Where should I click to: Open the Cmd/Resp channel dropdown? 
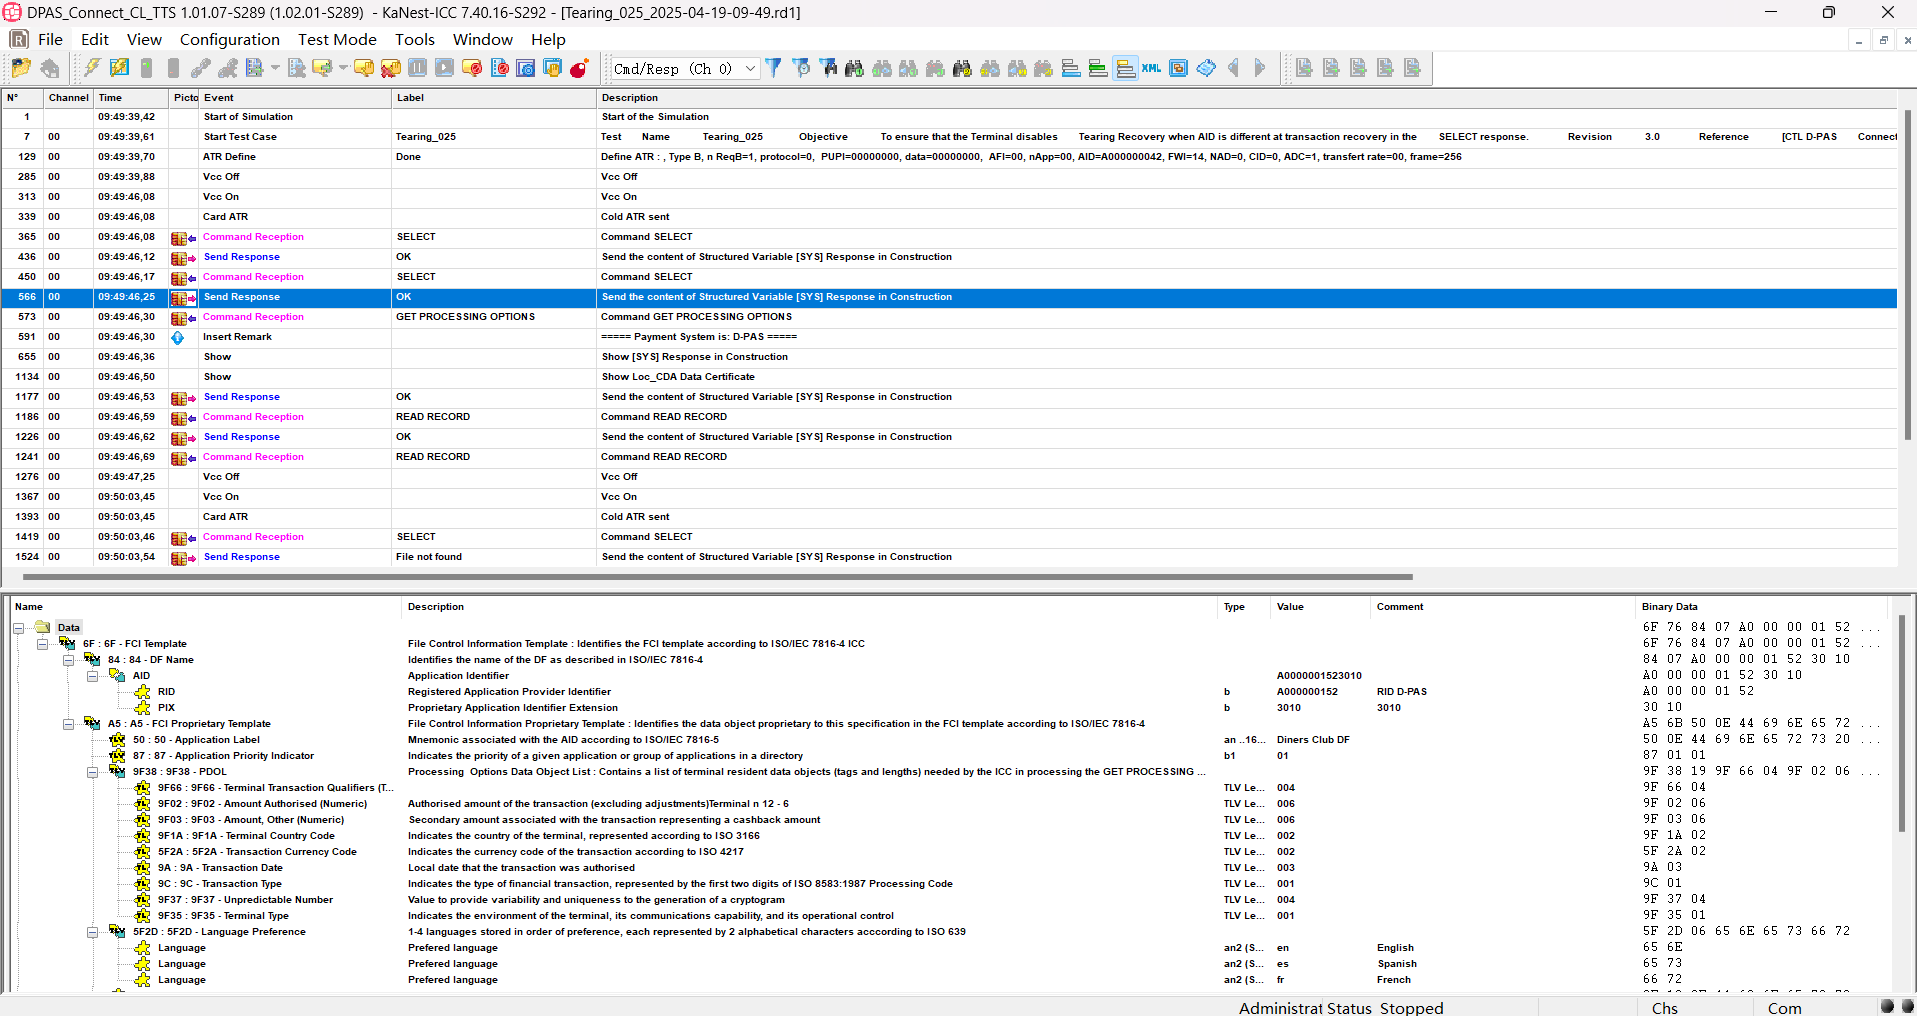pyautogui.click(x=750, y=69)
